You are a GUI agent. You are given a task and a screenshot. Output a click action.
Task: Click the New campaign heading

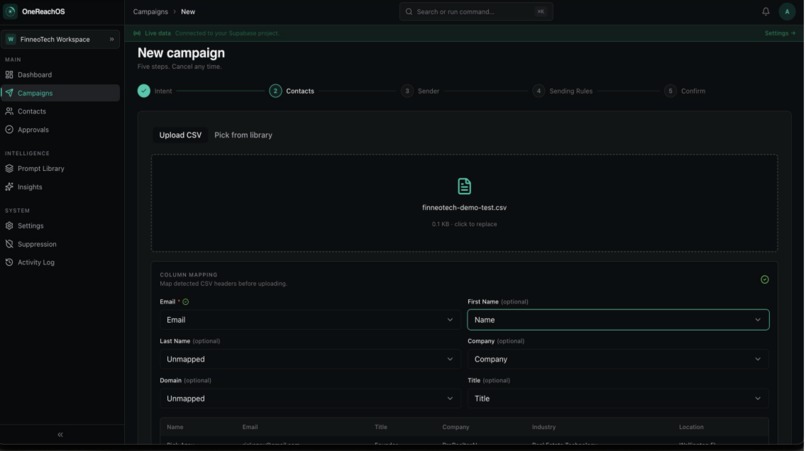point(181,53)
